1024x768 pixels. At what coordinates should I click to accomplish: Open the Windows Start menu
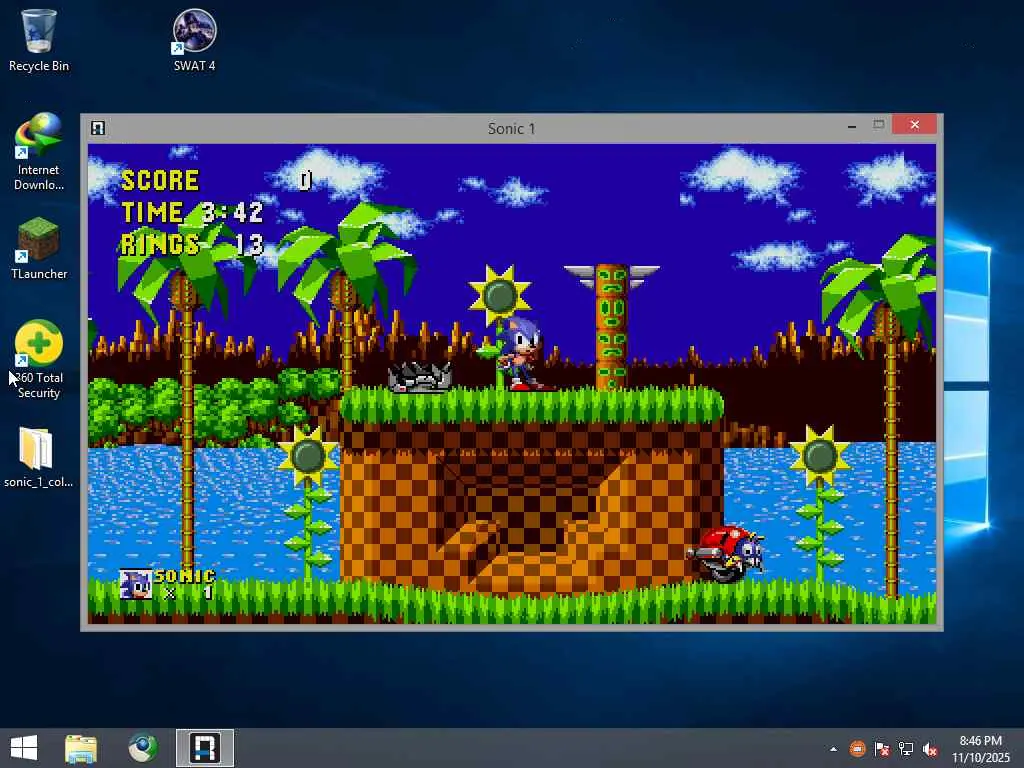pos(24,748)
